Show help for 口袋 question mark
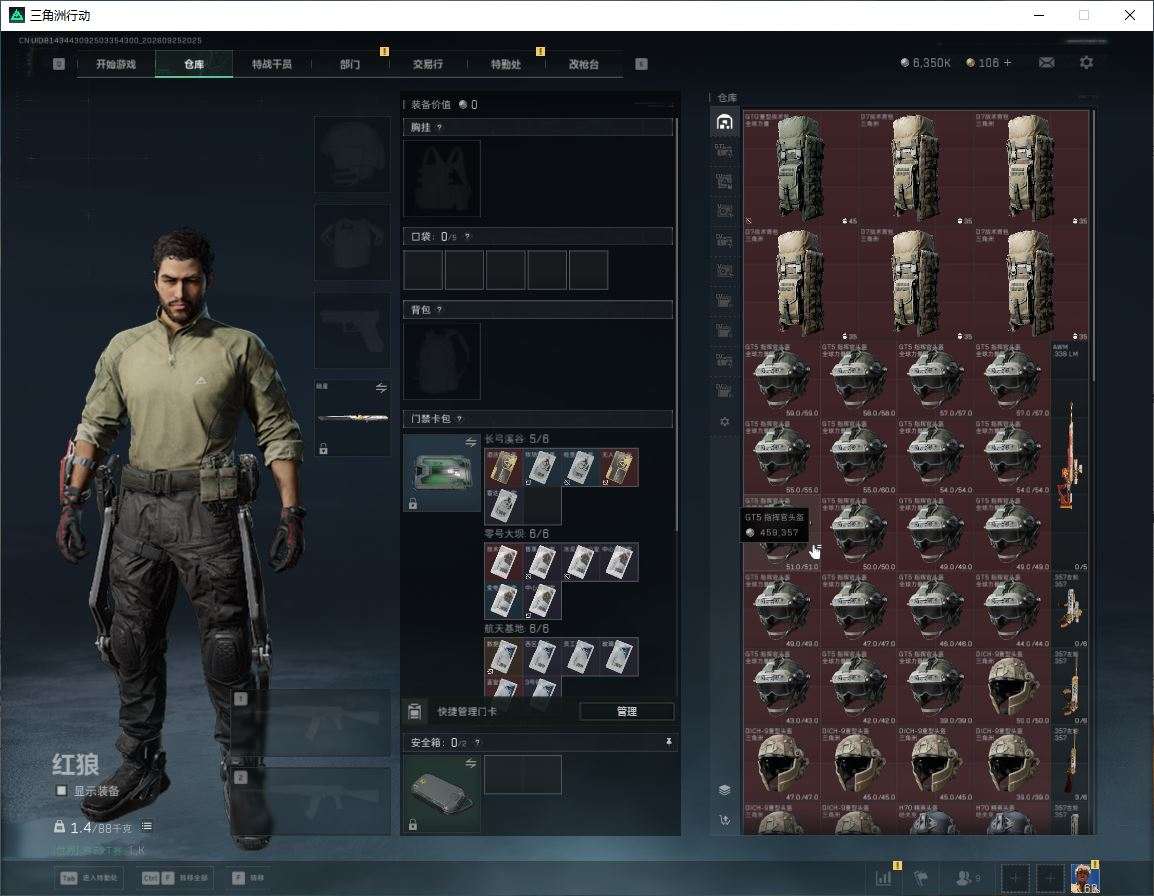Screen dimensions: 1154x896 467,236
